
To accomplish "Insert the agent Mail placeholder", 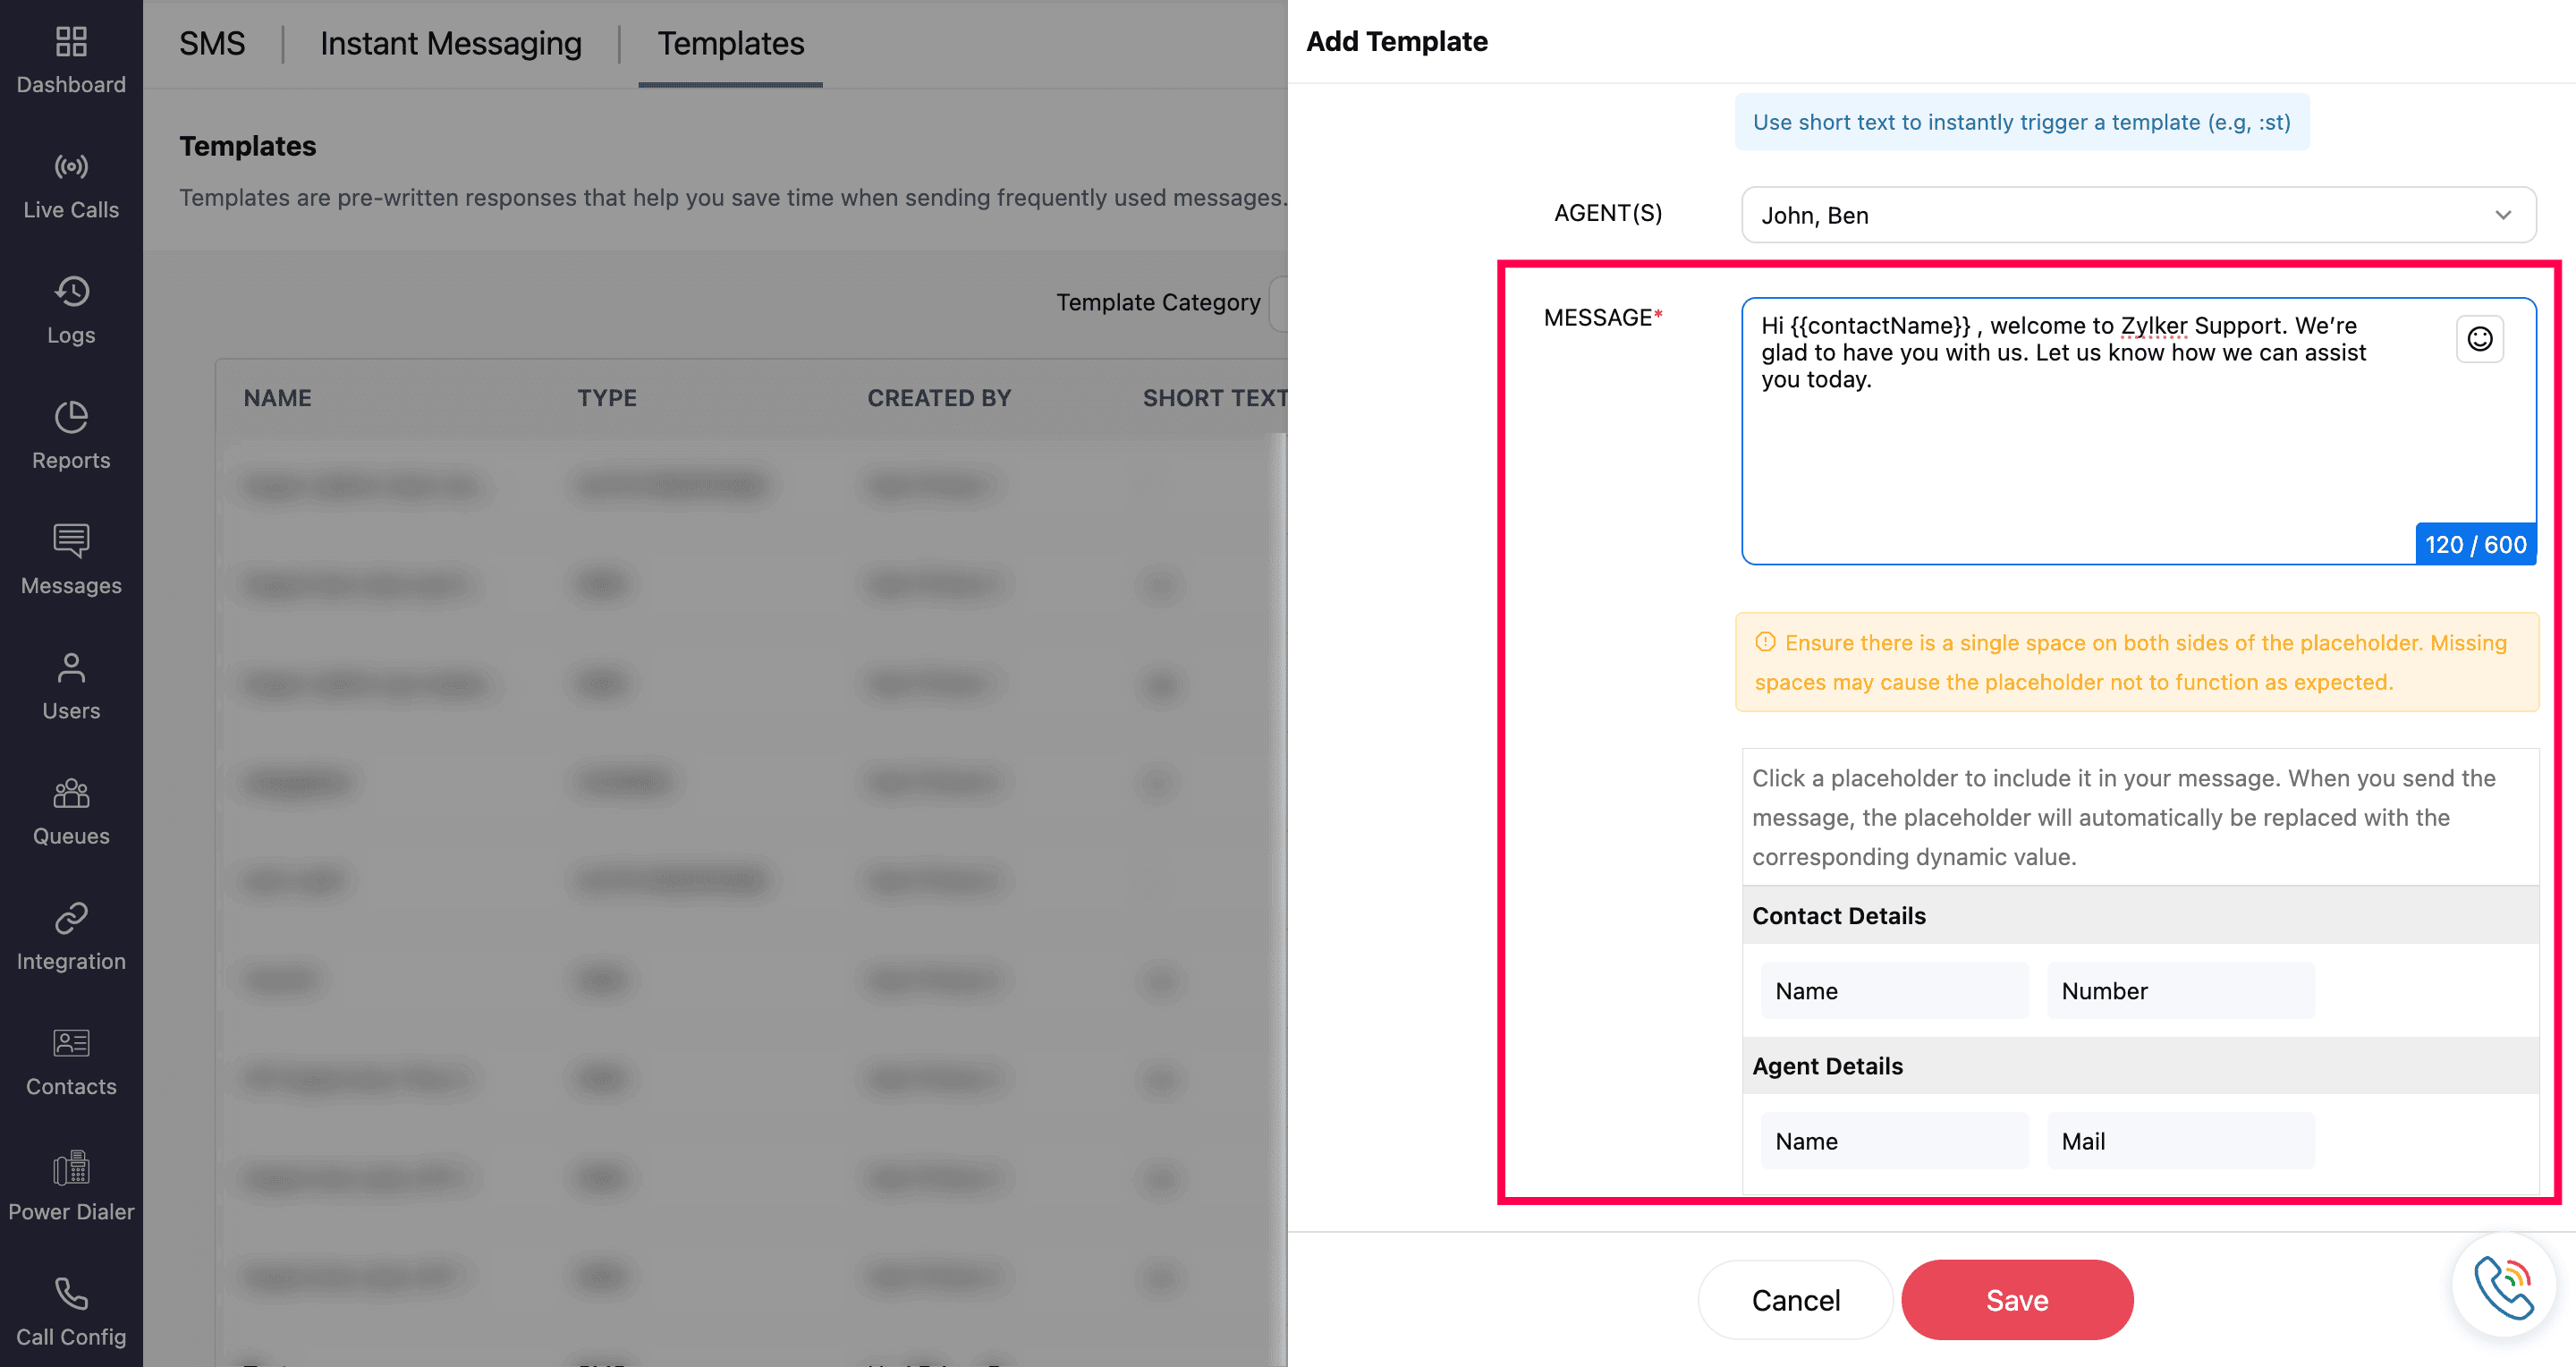I will pyautogui.click(x=2180, y=1140).
